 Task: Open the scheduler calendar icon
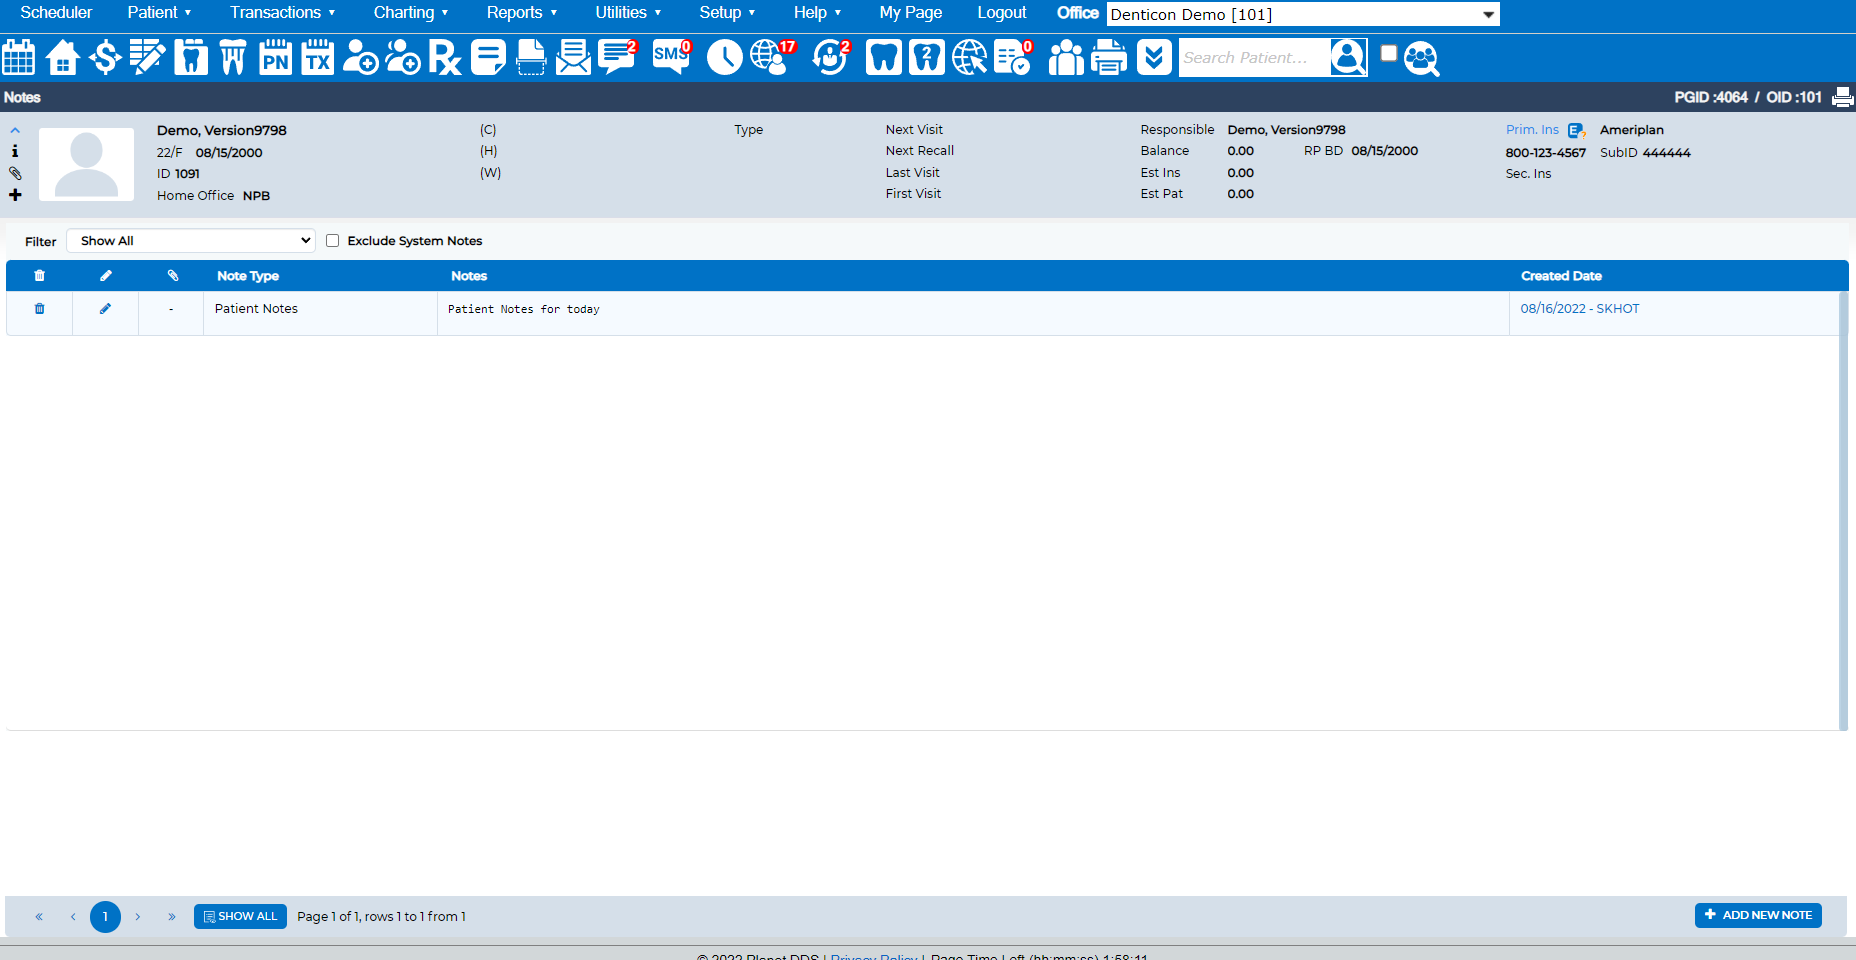[x=19, y=57]
